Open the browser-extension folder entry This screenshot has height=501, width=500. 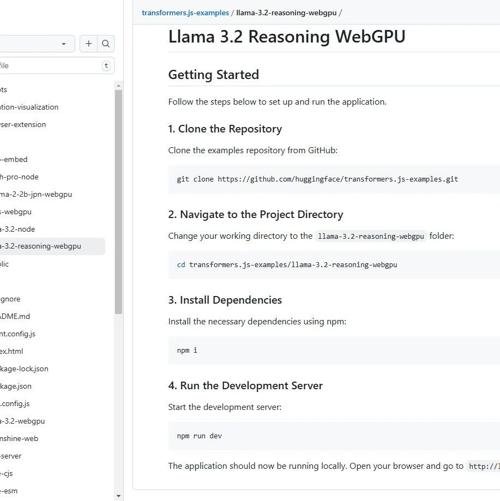23,125
